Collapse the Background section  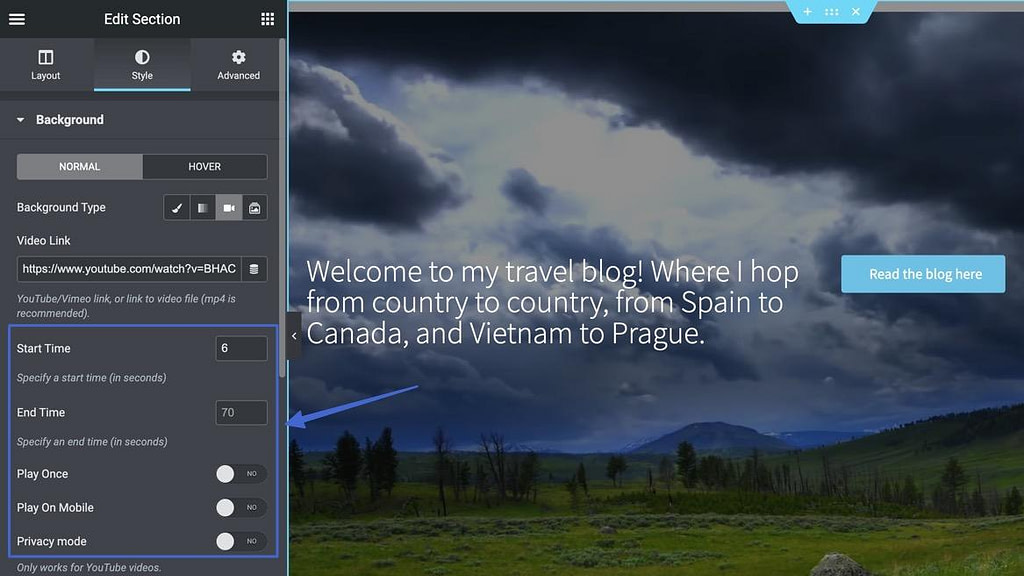[x=20, y=119]
